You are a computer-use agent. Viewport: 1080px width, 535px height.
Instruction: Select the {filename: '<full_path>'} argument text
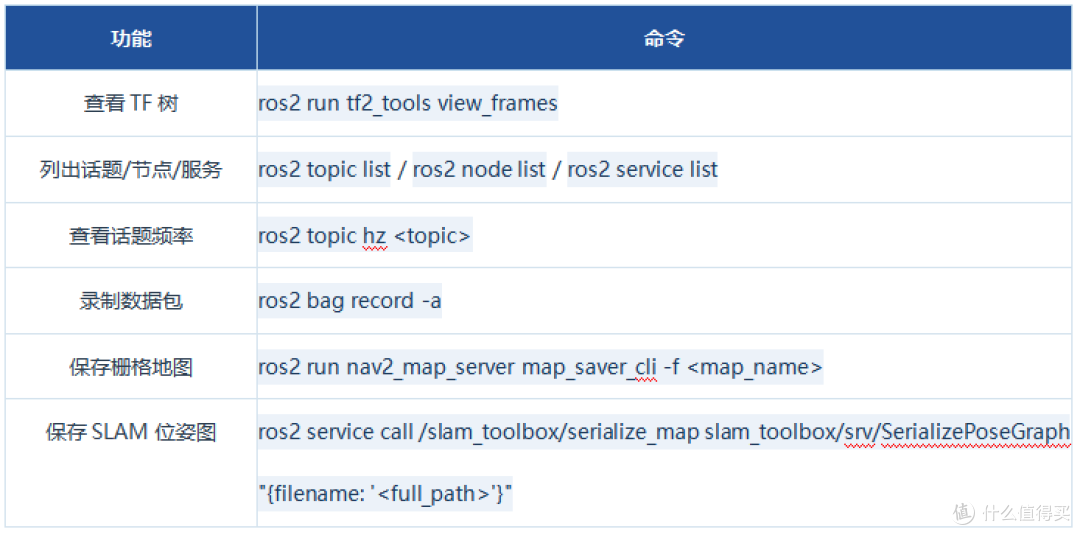386,494
